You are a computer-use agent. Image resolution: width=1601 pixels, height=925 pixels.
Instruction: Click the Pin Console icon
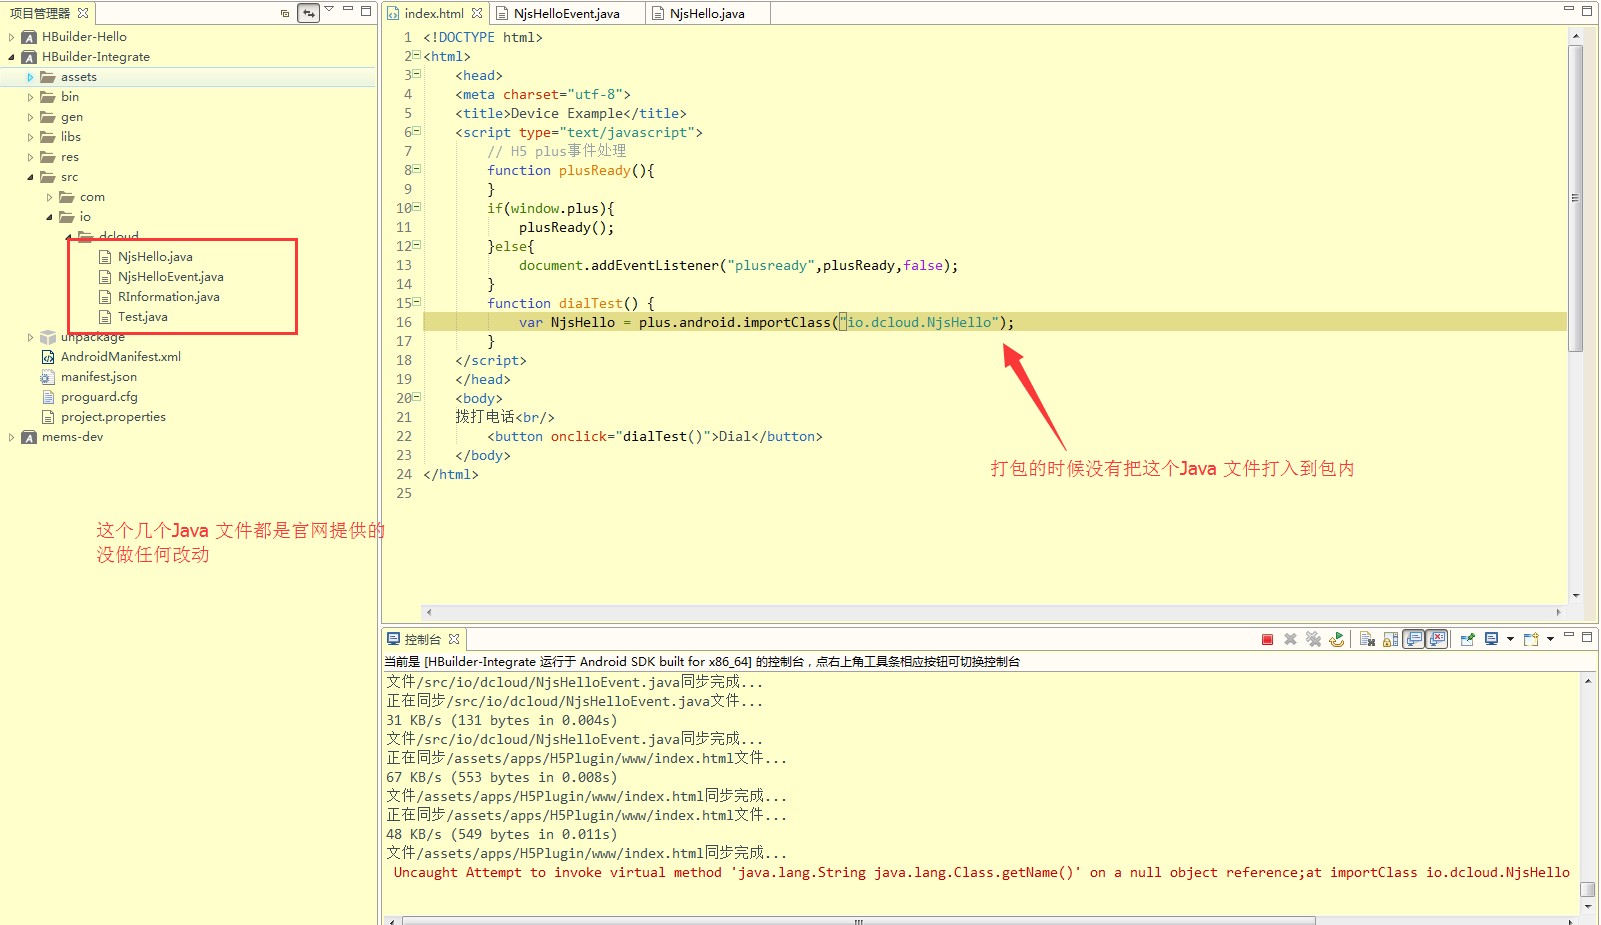(1467, 640)
